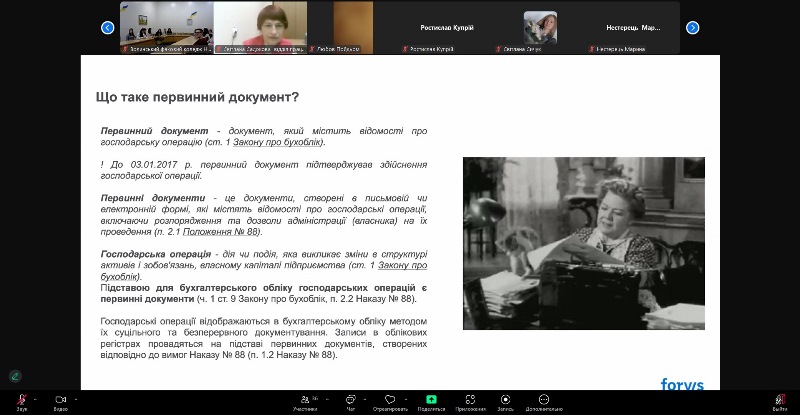Start recording with the Record button
Screen dimensions: 800x415
(505, 401)
